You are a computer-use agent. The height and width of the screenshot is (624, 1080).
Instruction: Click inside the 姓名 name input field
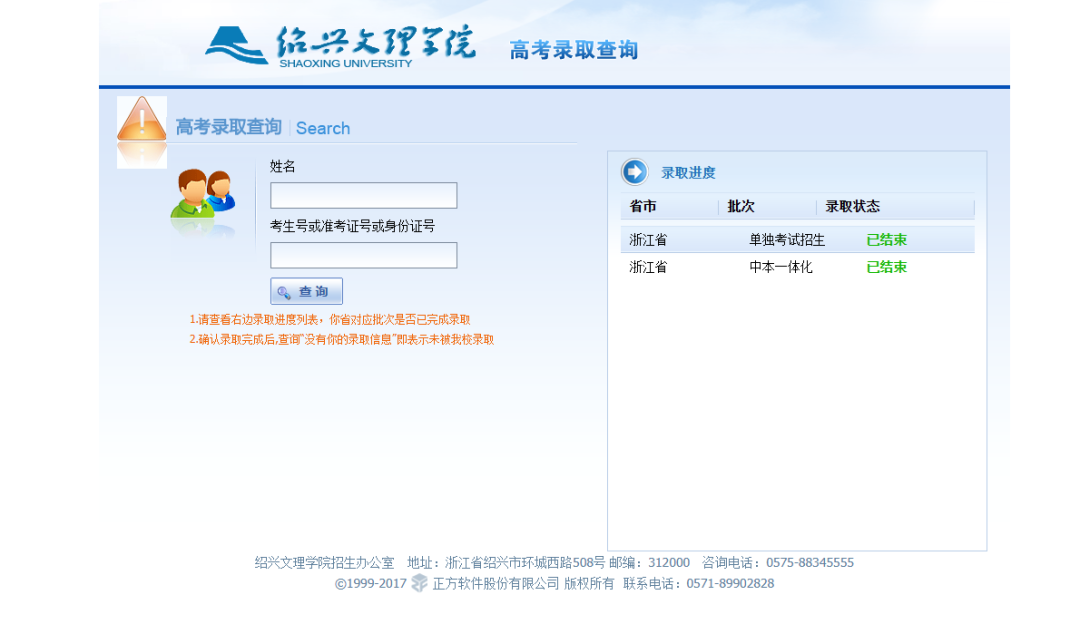coord(363,195)
